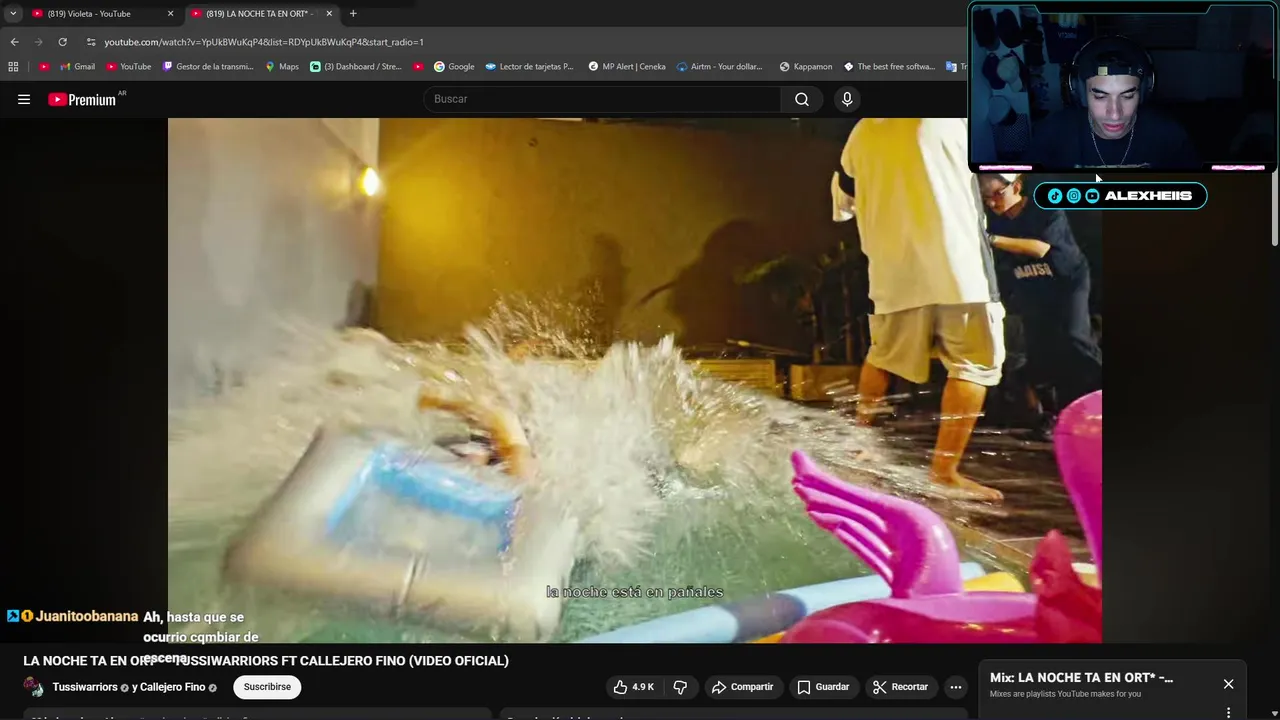Open the YouTube bookmark

coord(129,67)
